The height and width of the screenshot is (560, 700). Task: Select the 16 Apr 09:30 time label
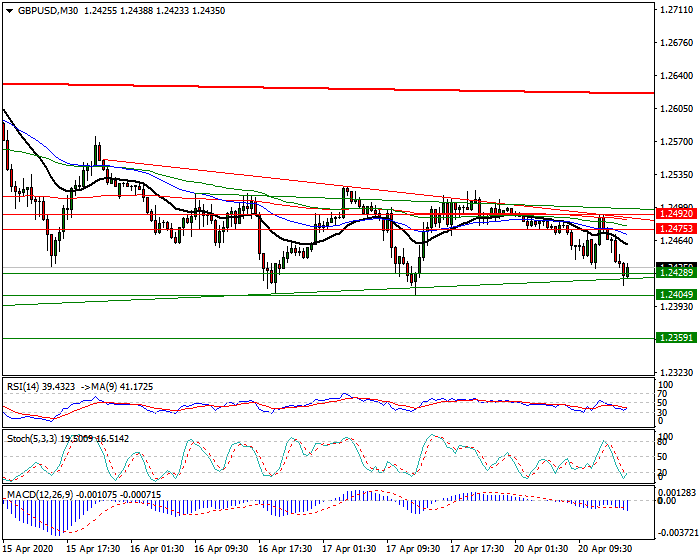(222, 548)
